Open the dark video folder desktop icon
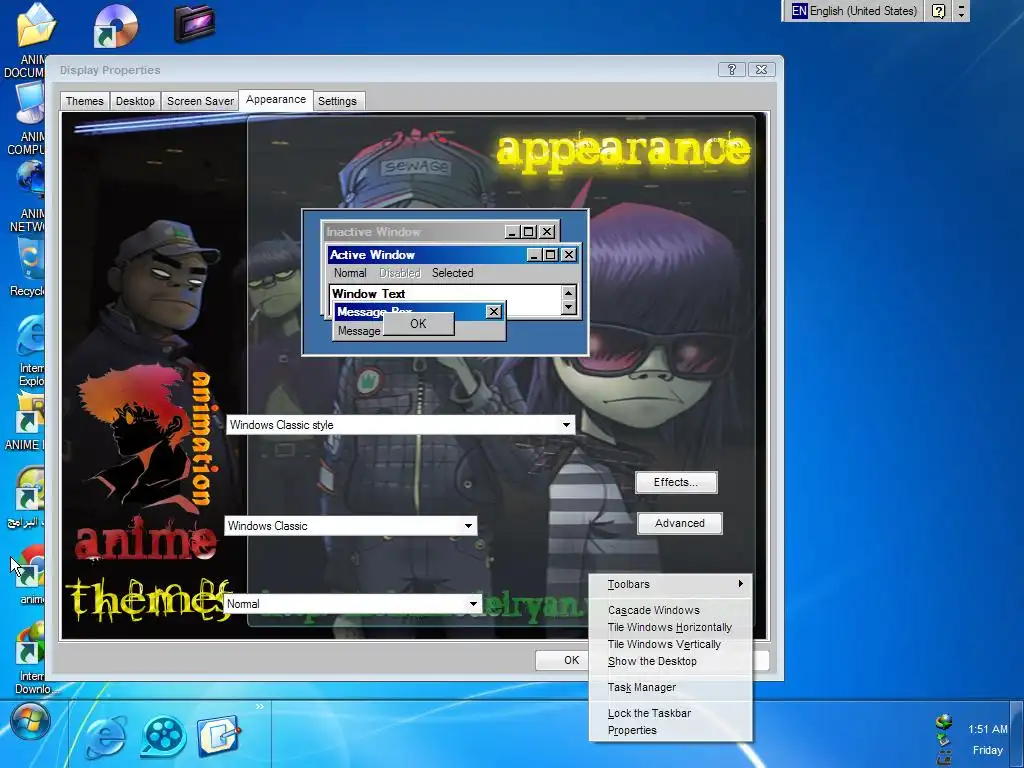Image resolution: width=1024 pixels, height=768 pixels. [x=195, y=23]
